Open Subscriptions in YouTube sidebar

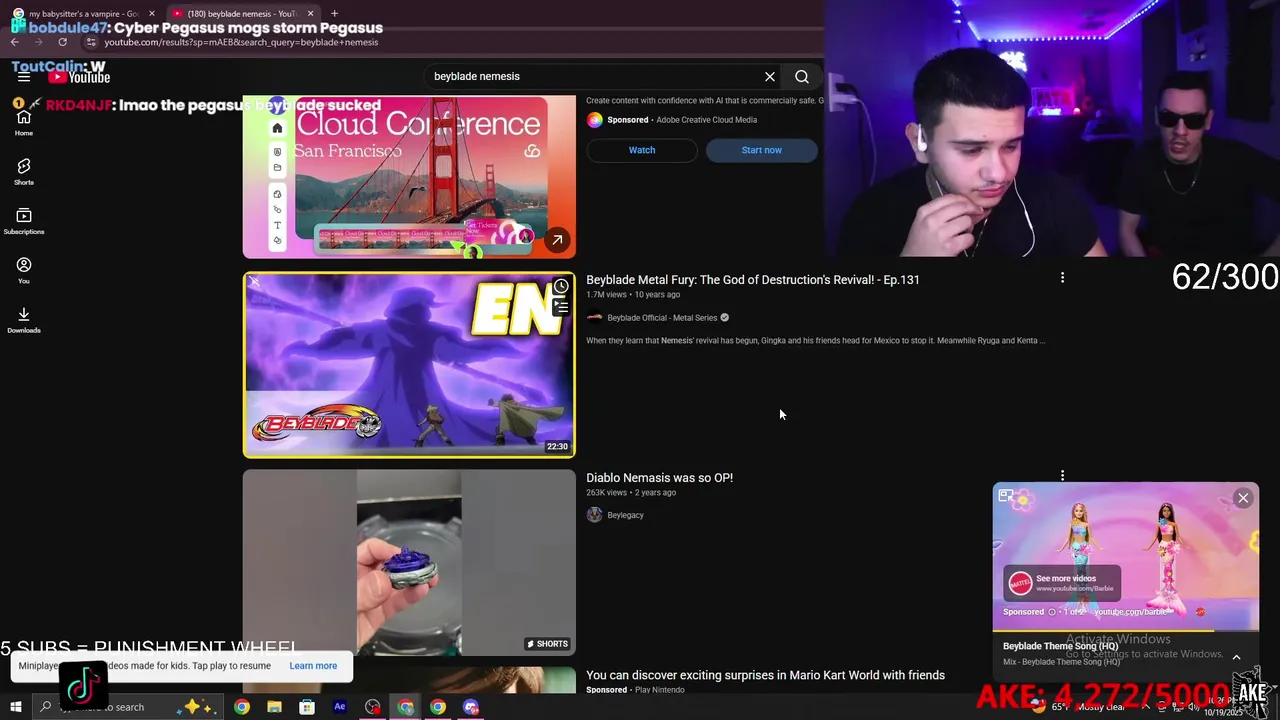24,221
